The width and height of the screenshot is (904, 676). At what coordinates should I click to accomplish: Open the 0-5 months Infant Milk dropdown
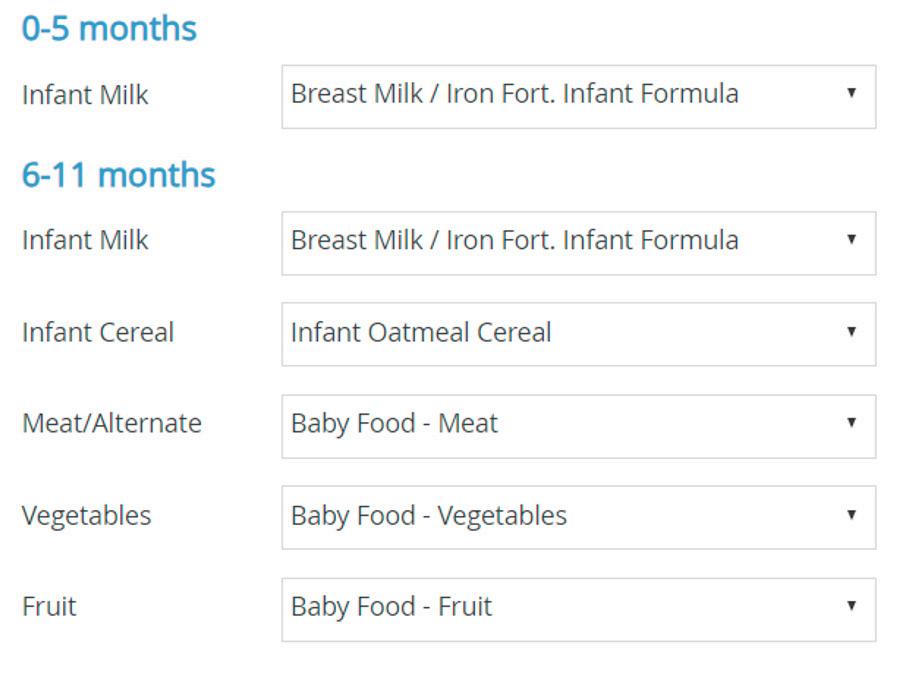(x=578, y=96)
